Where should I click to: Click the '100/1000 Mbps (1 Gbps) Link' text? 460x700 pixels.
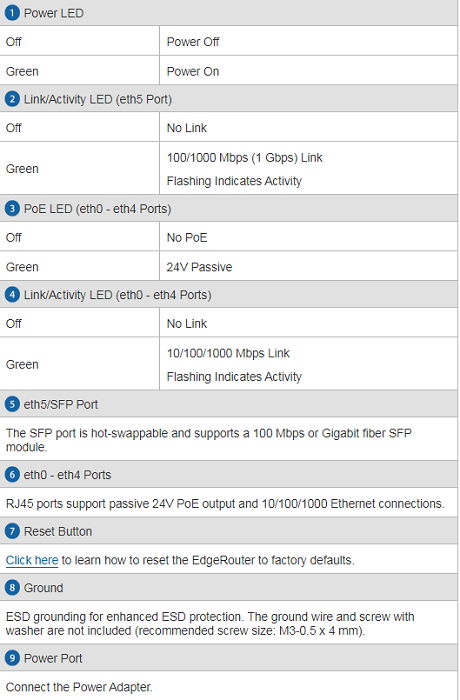click(245, 158)
